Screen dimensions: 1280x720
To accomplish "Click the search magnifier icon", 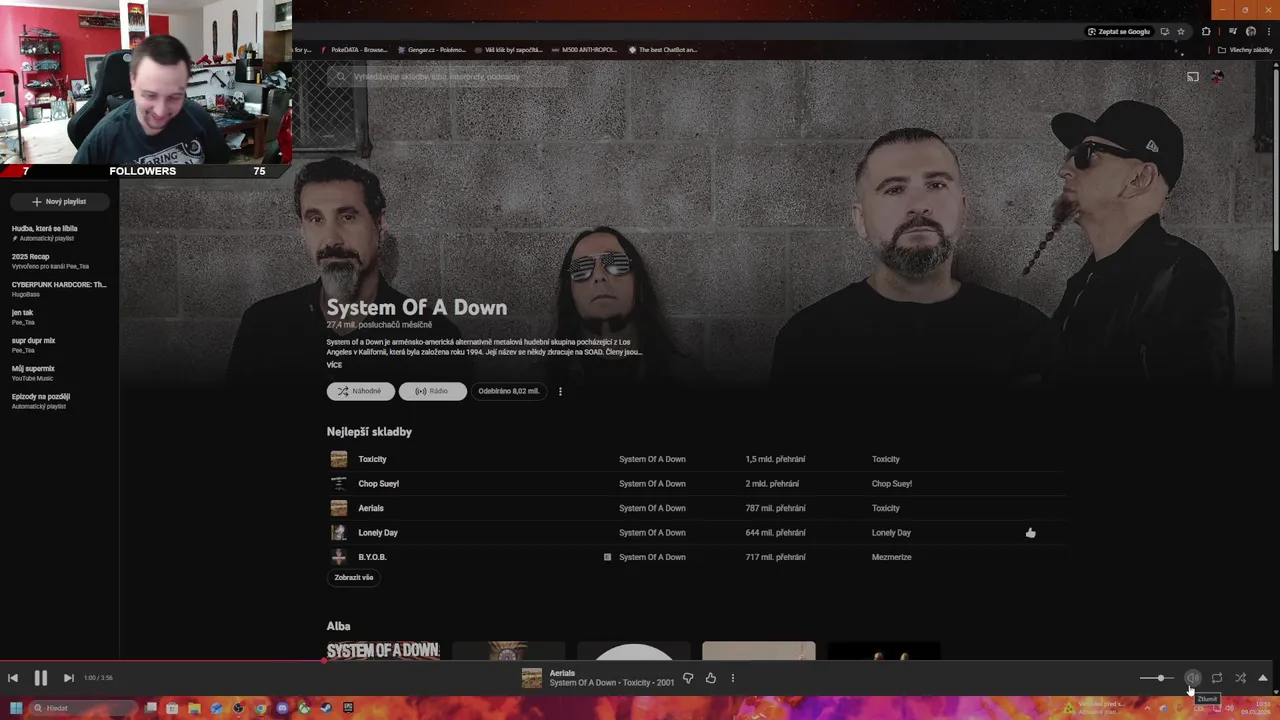I will click(x=341, y=77).
